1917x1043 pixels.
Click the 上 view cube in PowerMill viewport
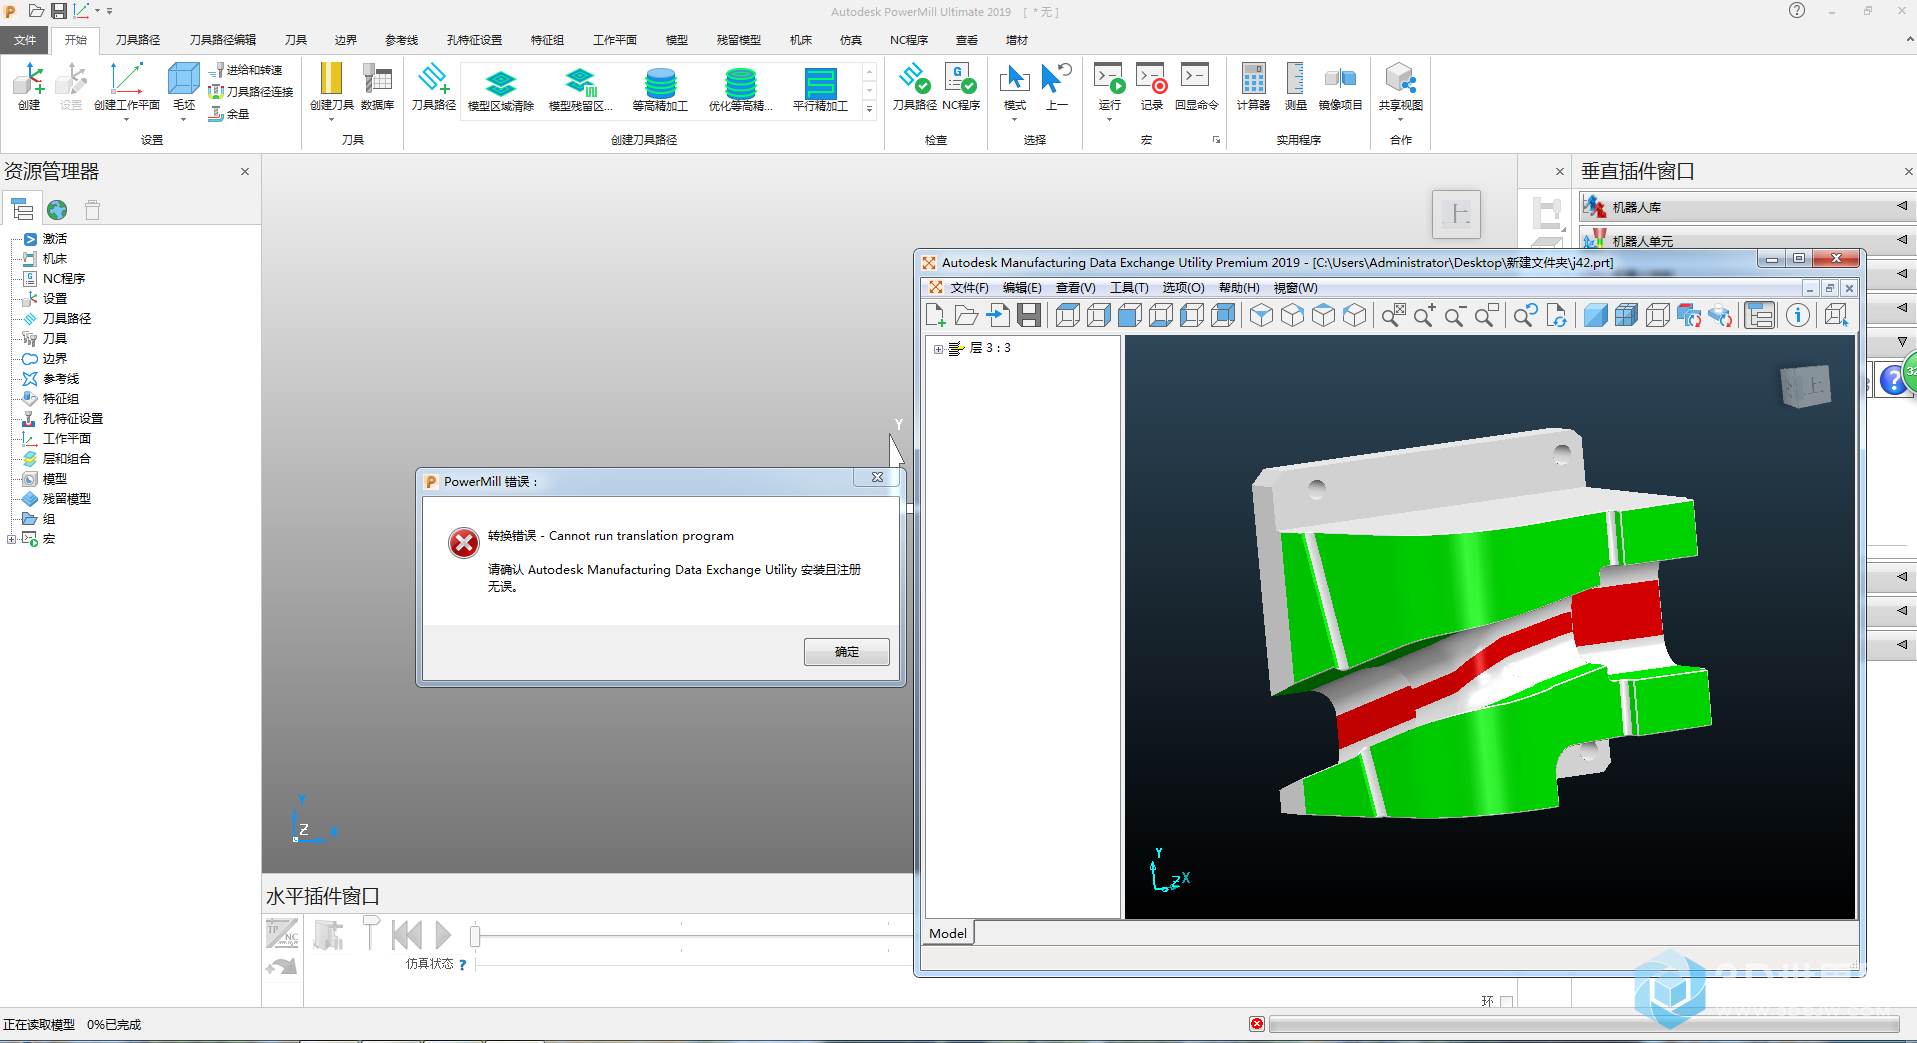[1456, 214]
